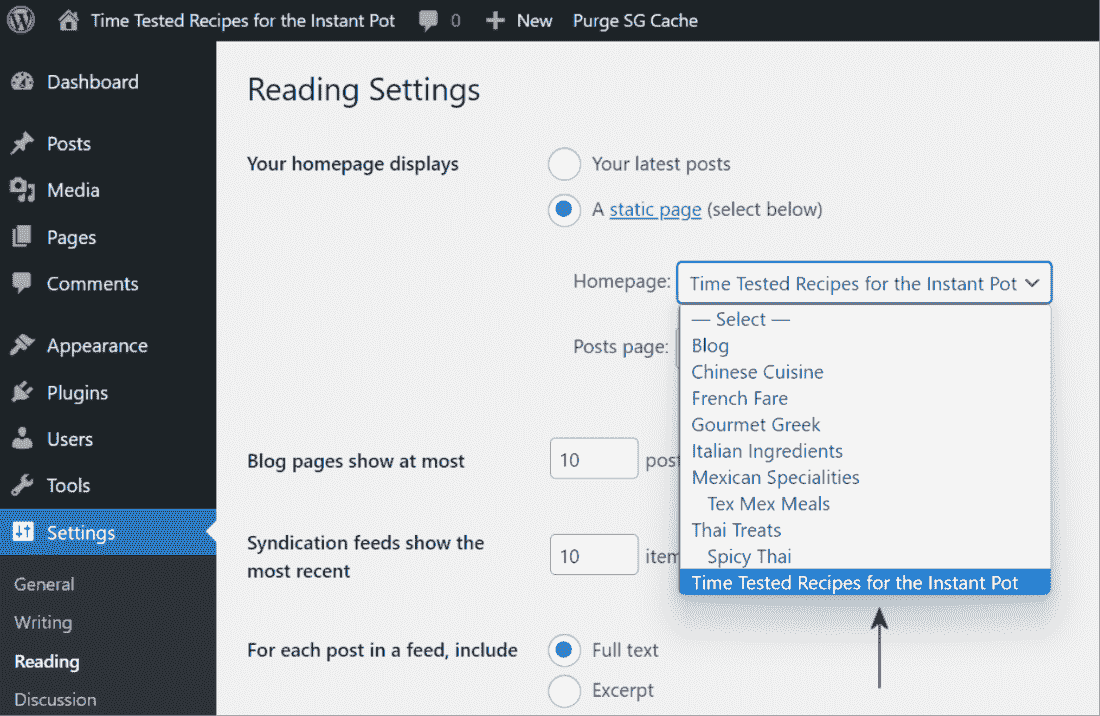The width and height of the screenshot is (1100, 716).
Task: Click site title in admin bar
Action: [x=243, y=21]
